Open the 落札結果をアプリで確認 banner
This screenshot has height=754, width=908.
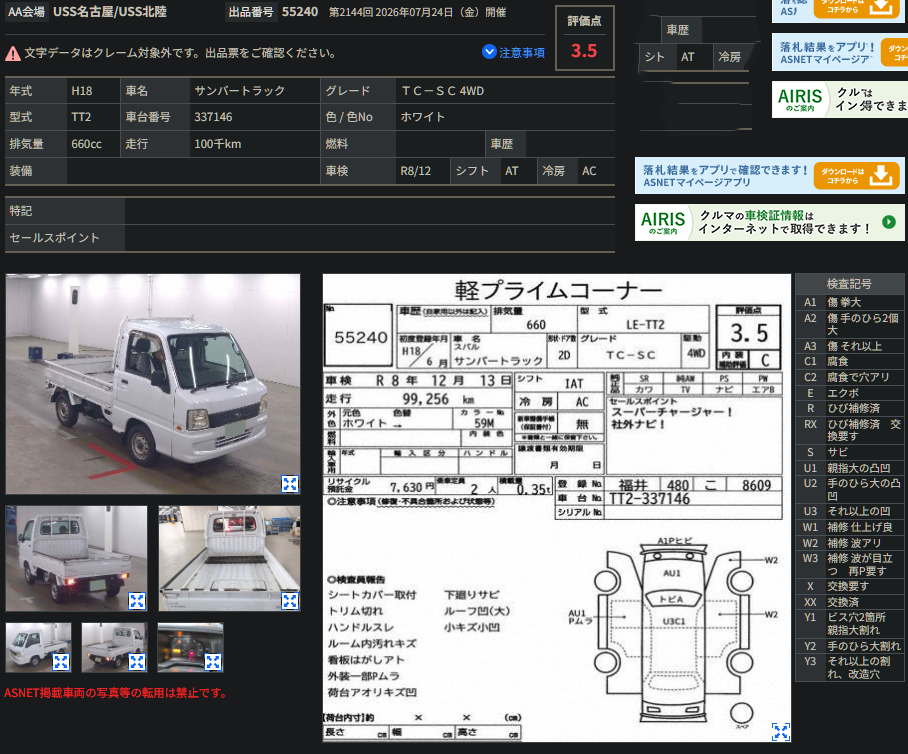click(770, 175)
